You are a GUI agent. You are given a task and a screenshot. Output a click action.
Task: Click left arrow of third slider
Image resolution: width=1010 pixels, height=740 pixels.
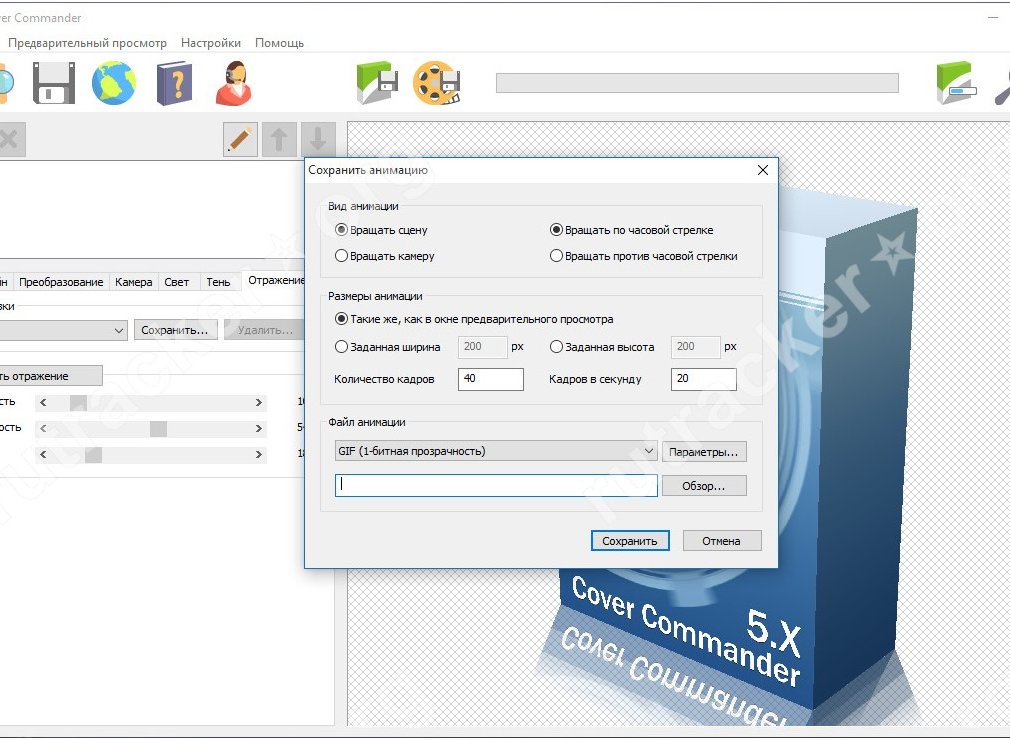pyautogui.click(x=43, y=455)
